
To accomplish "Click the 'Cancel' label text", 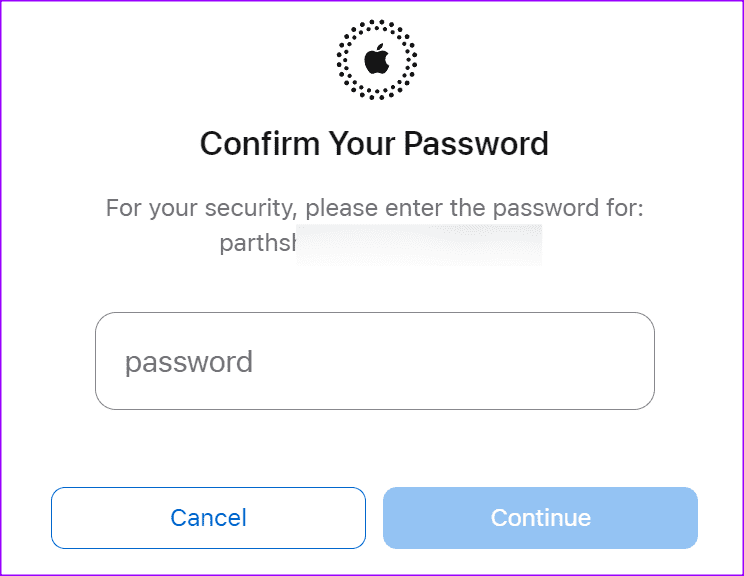I will click(x=208, y=518).
